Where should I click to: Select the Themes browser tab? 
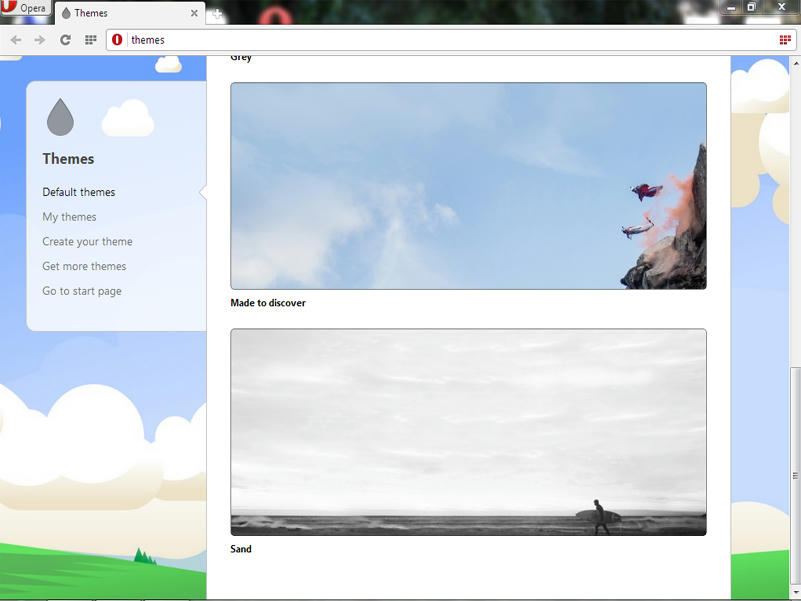coord(129,13)
